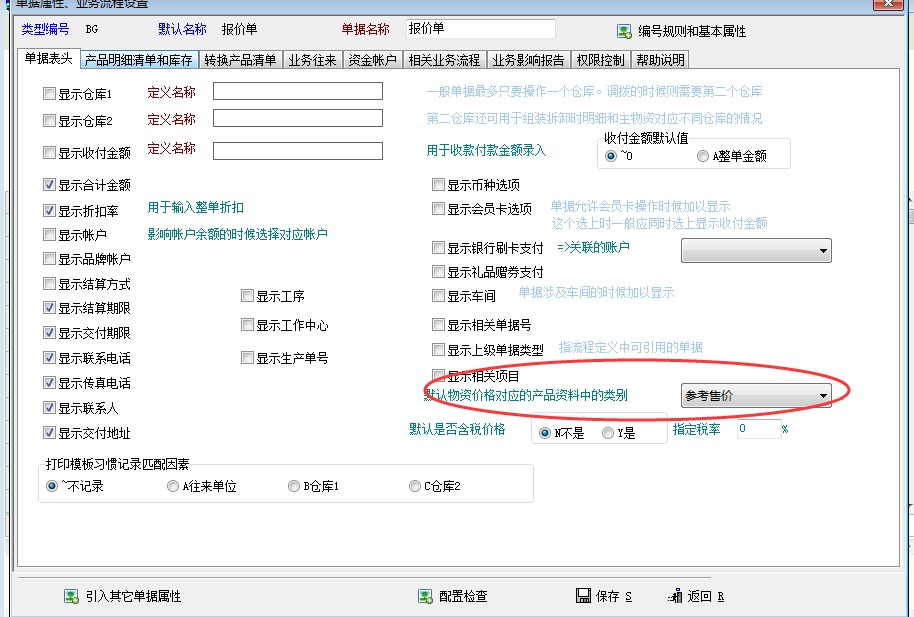914x617 pixels.
Task: Switch to the 产品明细清单和库存 tab
Action: coord(139,60)
